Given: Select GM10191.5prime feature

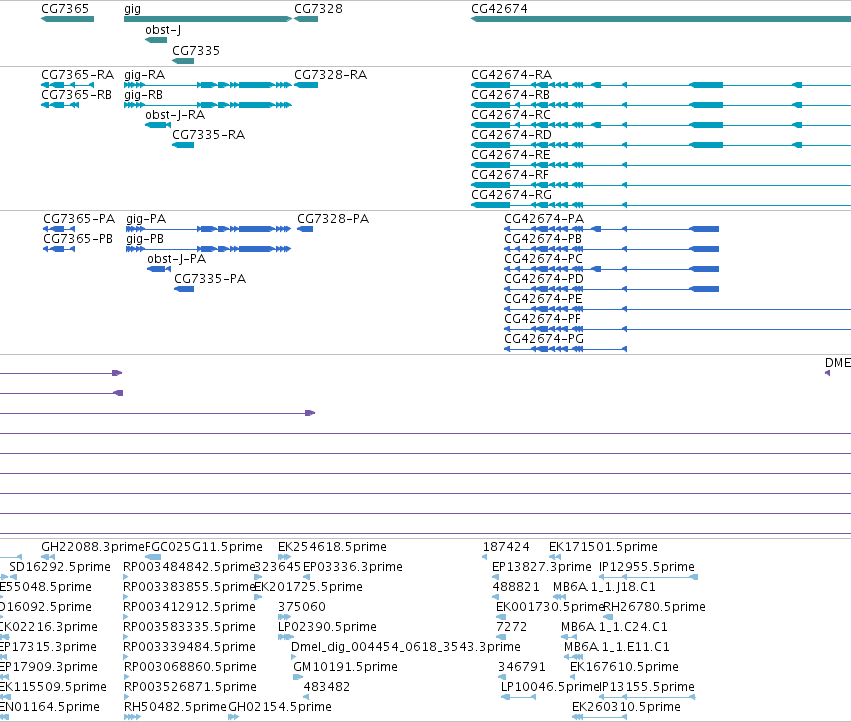Looking at the screenshot, I should click(x=298, y=677).
